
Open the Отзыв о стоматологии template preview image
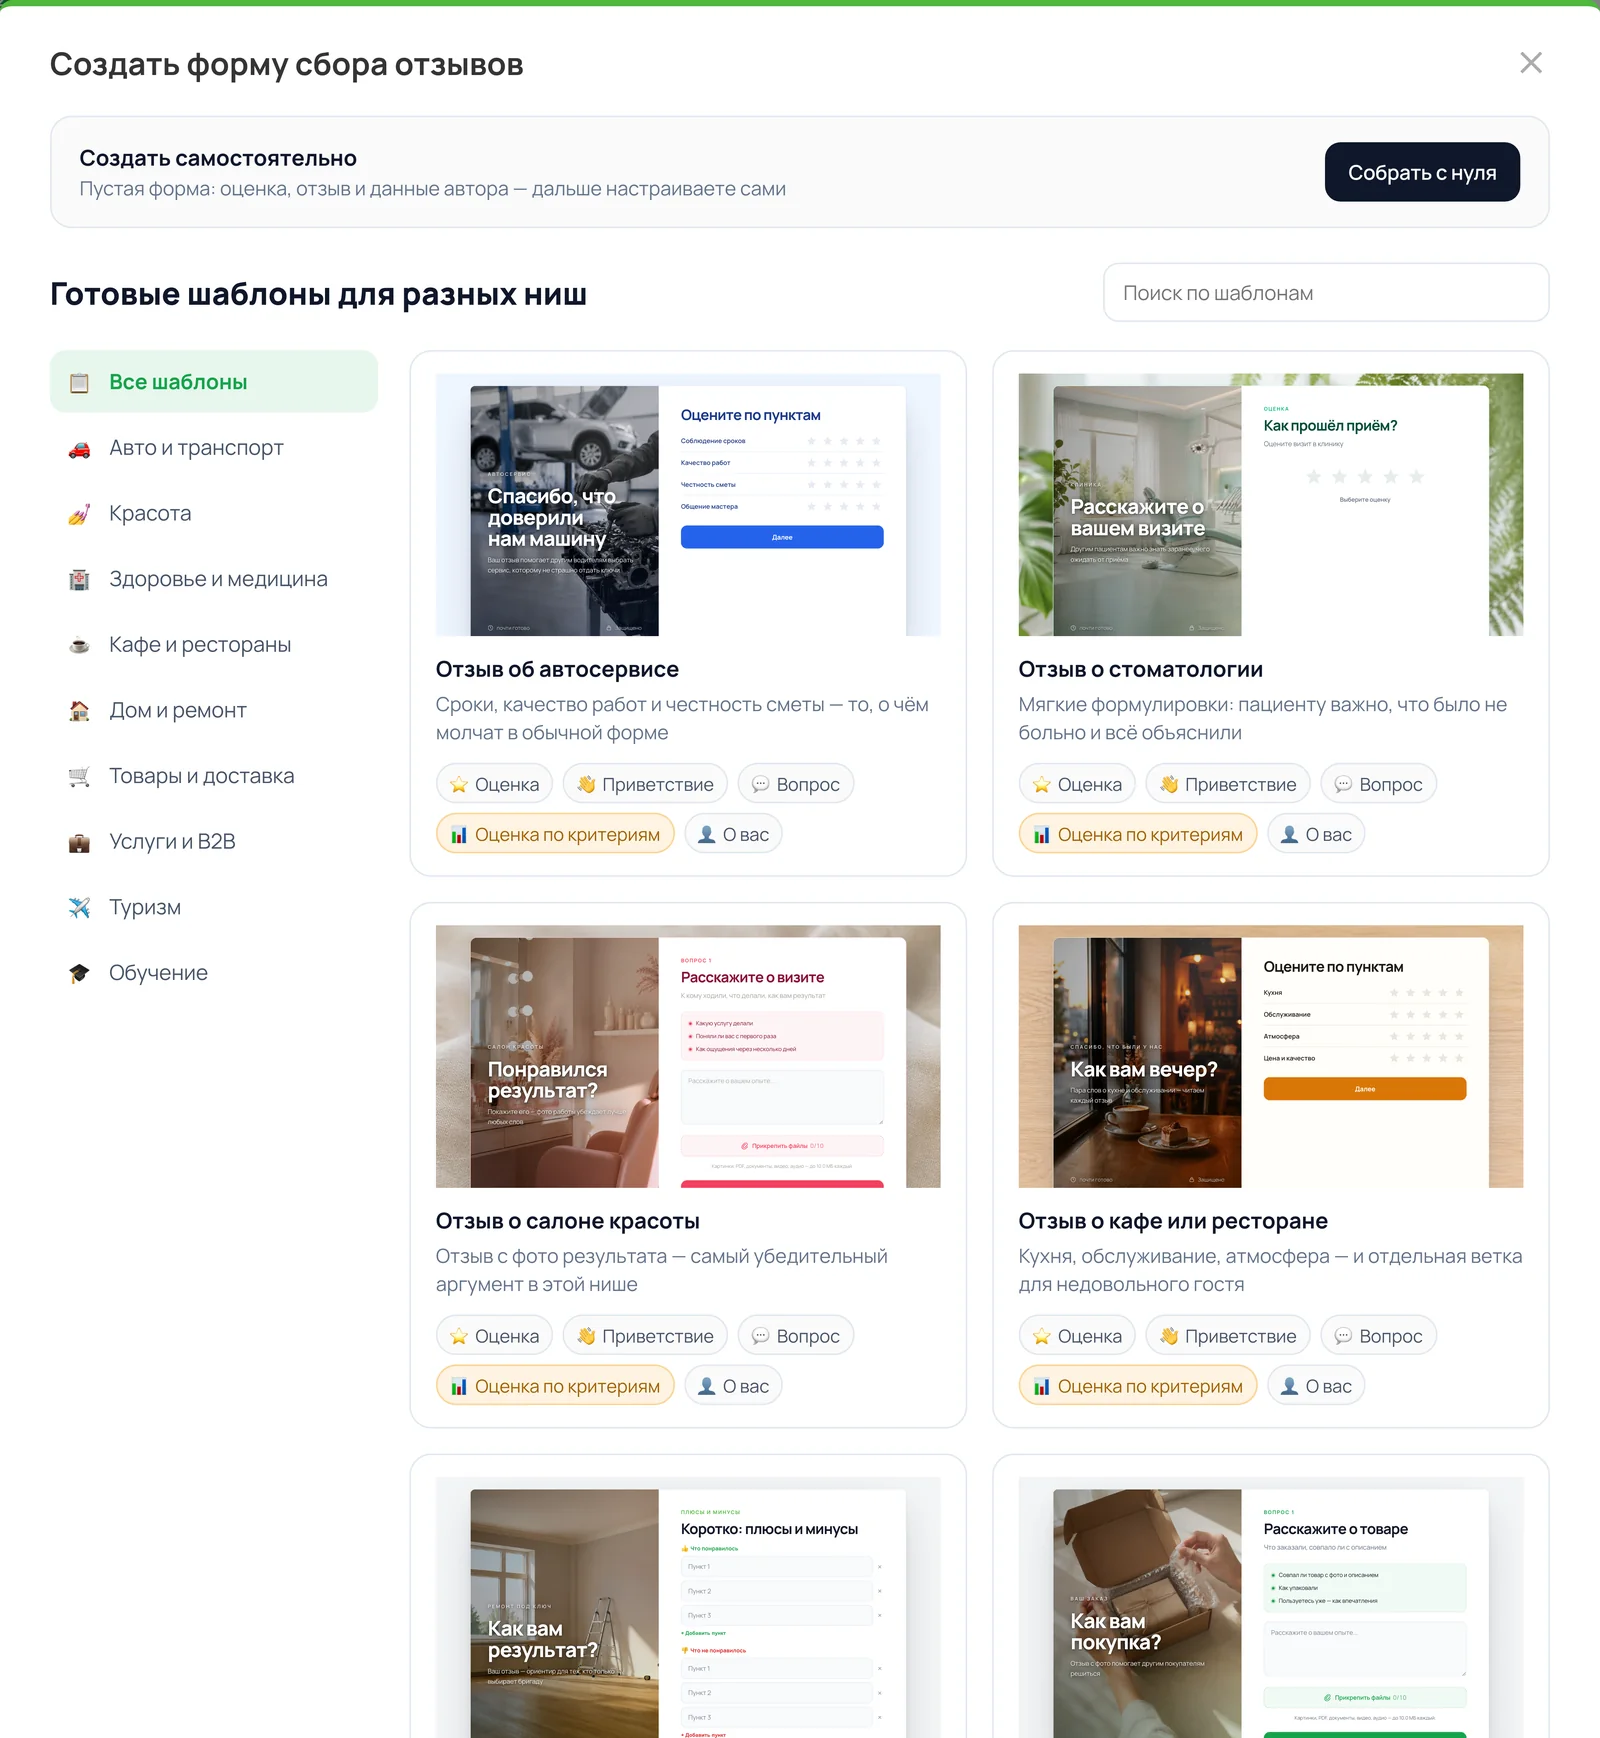click(x=1271, y=505)
